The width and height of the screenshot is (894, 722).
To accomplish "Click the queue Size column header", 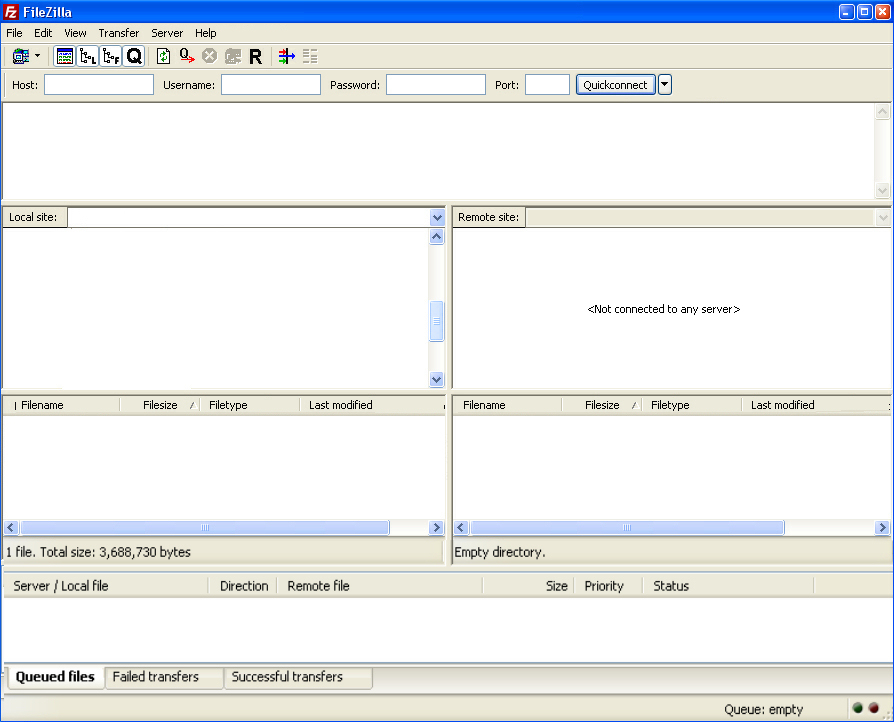I will (529, 586).
